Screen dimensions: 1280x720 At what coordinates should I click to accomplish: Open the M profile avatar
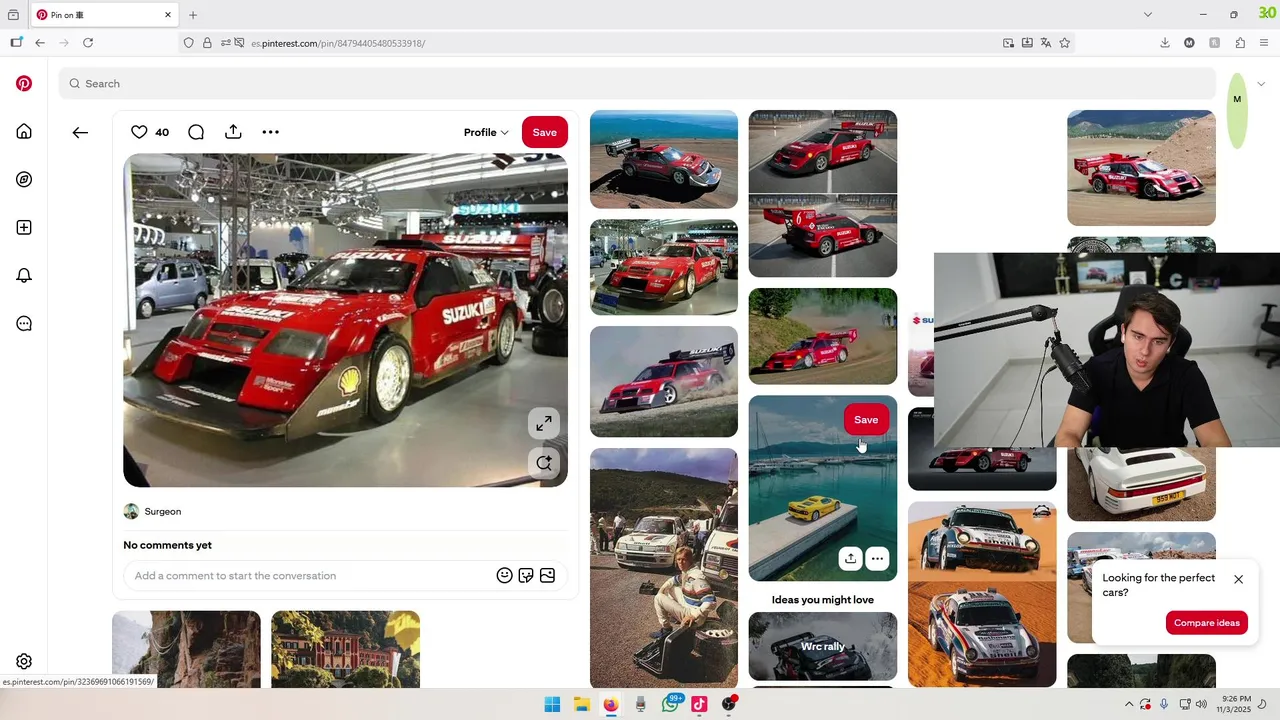[1237, 99]
